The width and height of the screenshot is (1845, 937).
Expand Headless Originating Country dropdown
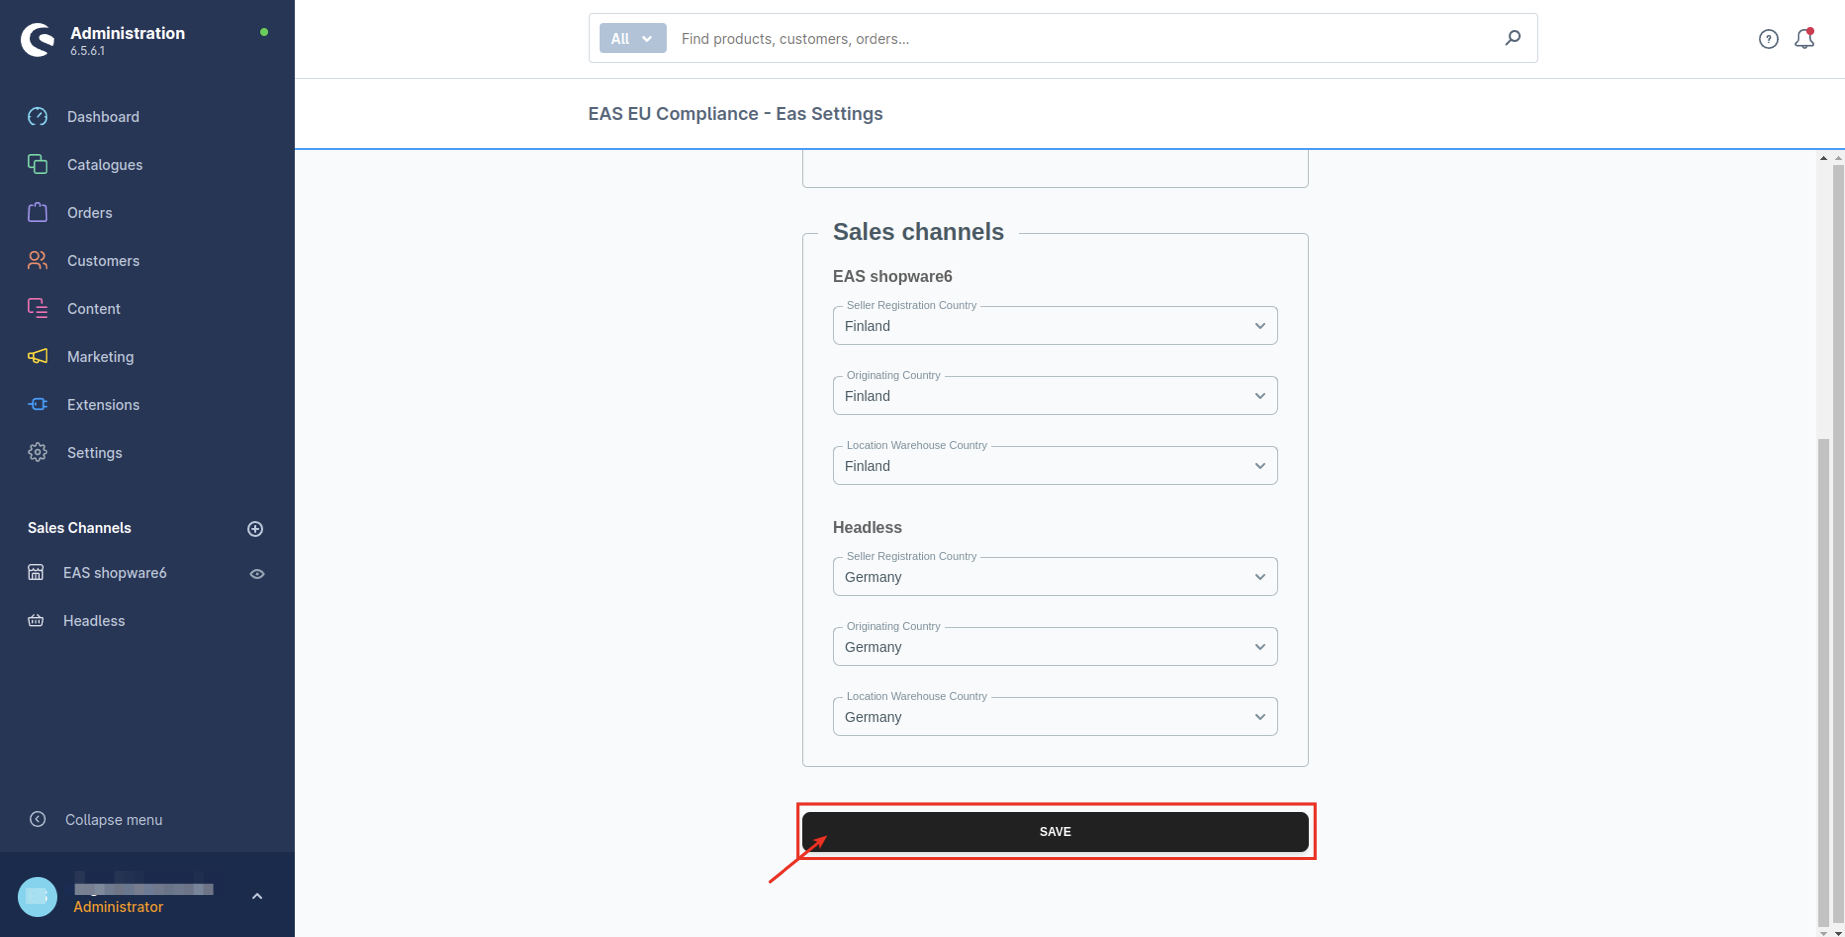tap(1054, 647)
